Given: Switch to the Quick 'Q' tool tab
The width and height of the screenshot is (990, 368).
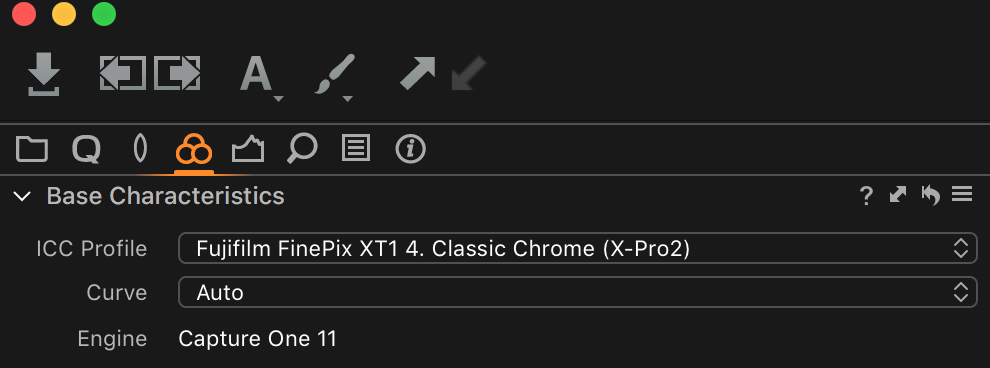Looking at the screenshot, I should (x=86, y=150).
